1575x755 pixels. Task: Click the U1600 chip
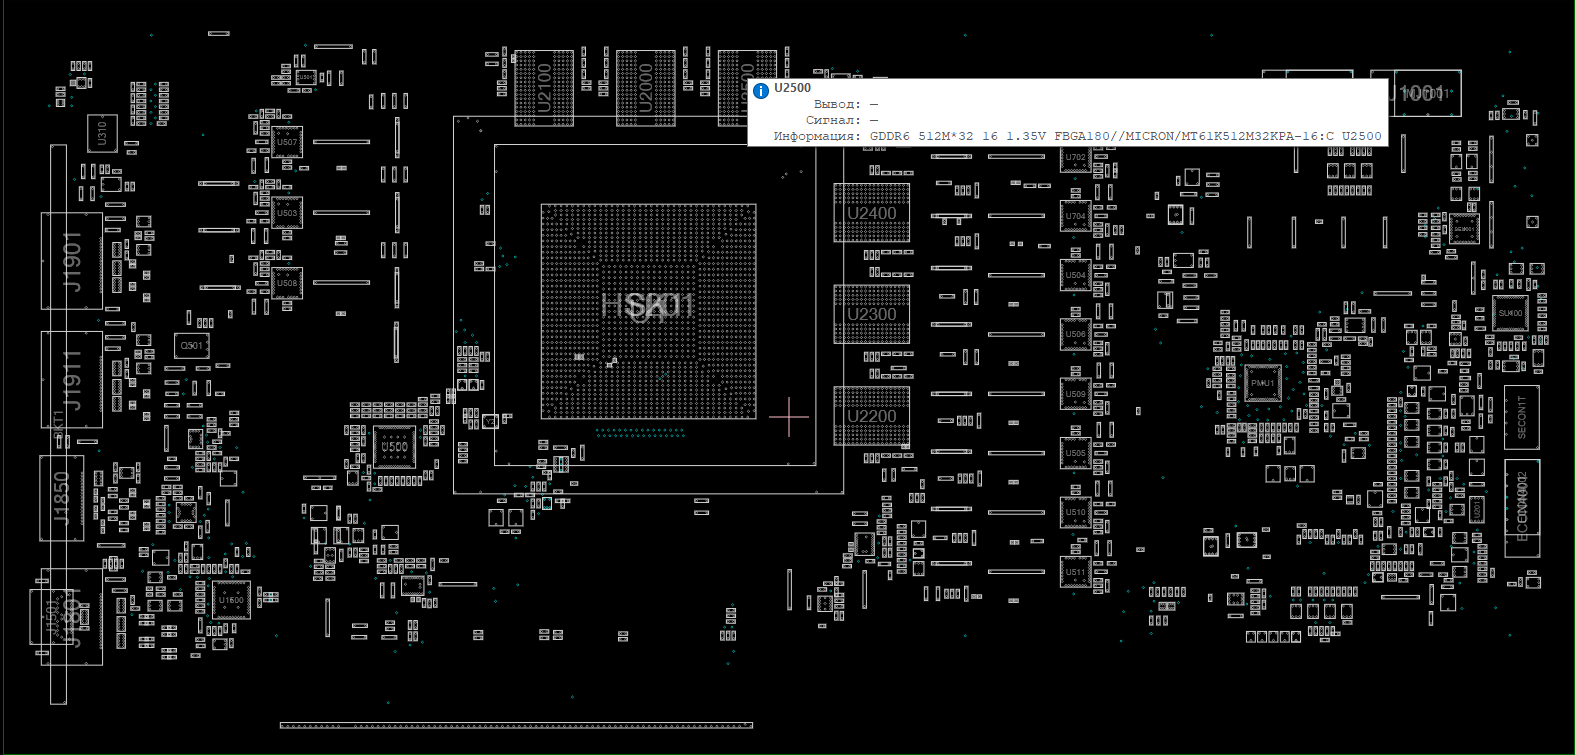[x=230, y=600]
